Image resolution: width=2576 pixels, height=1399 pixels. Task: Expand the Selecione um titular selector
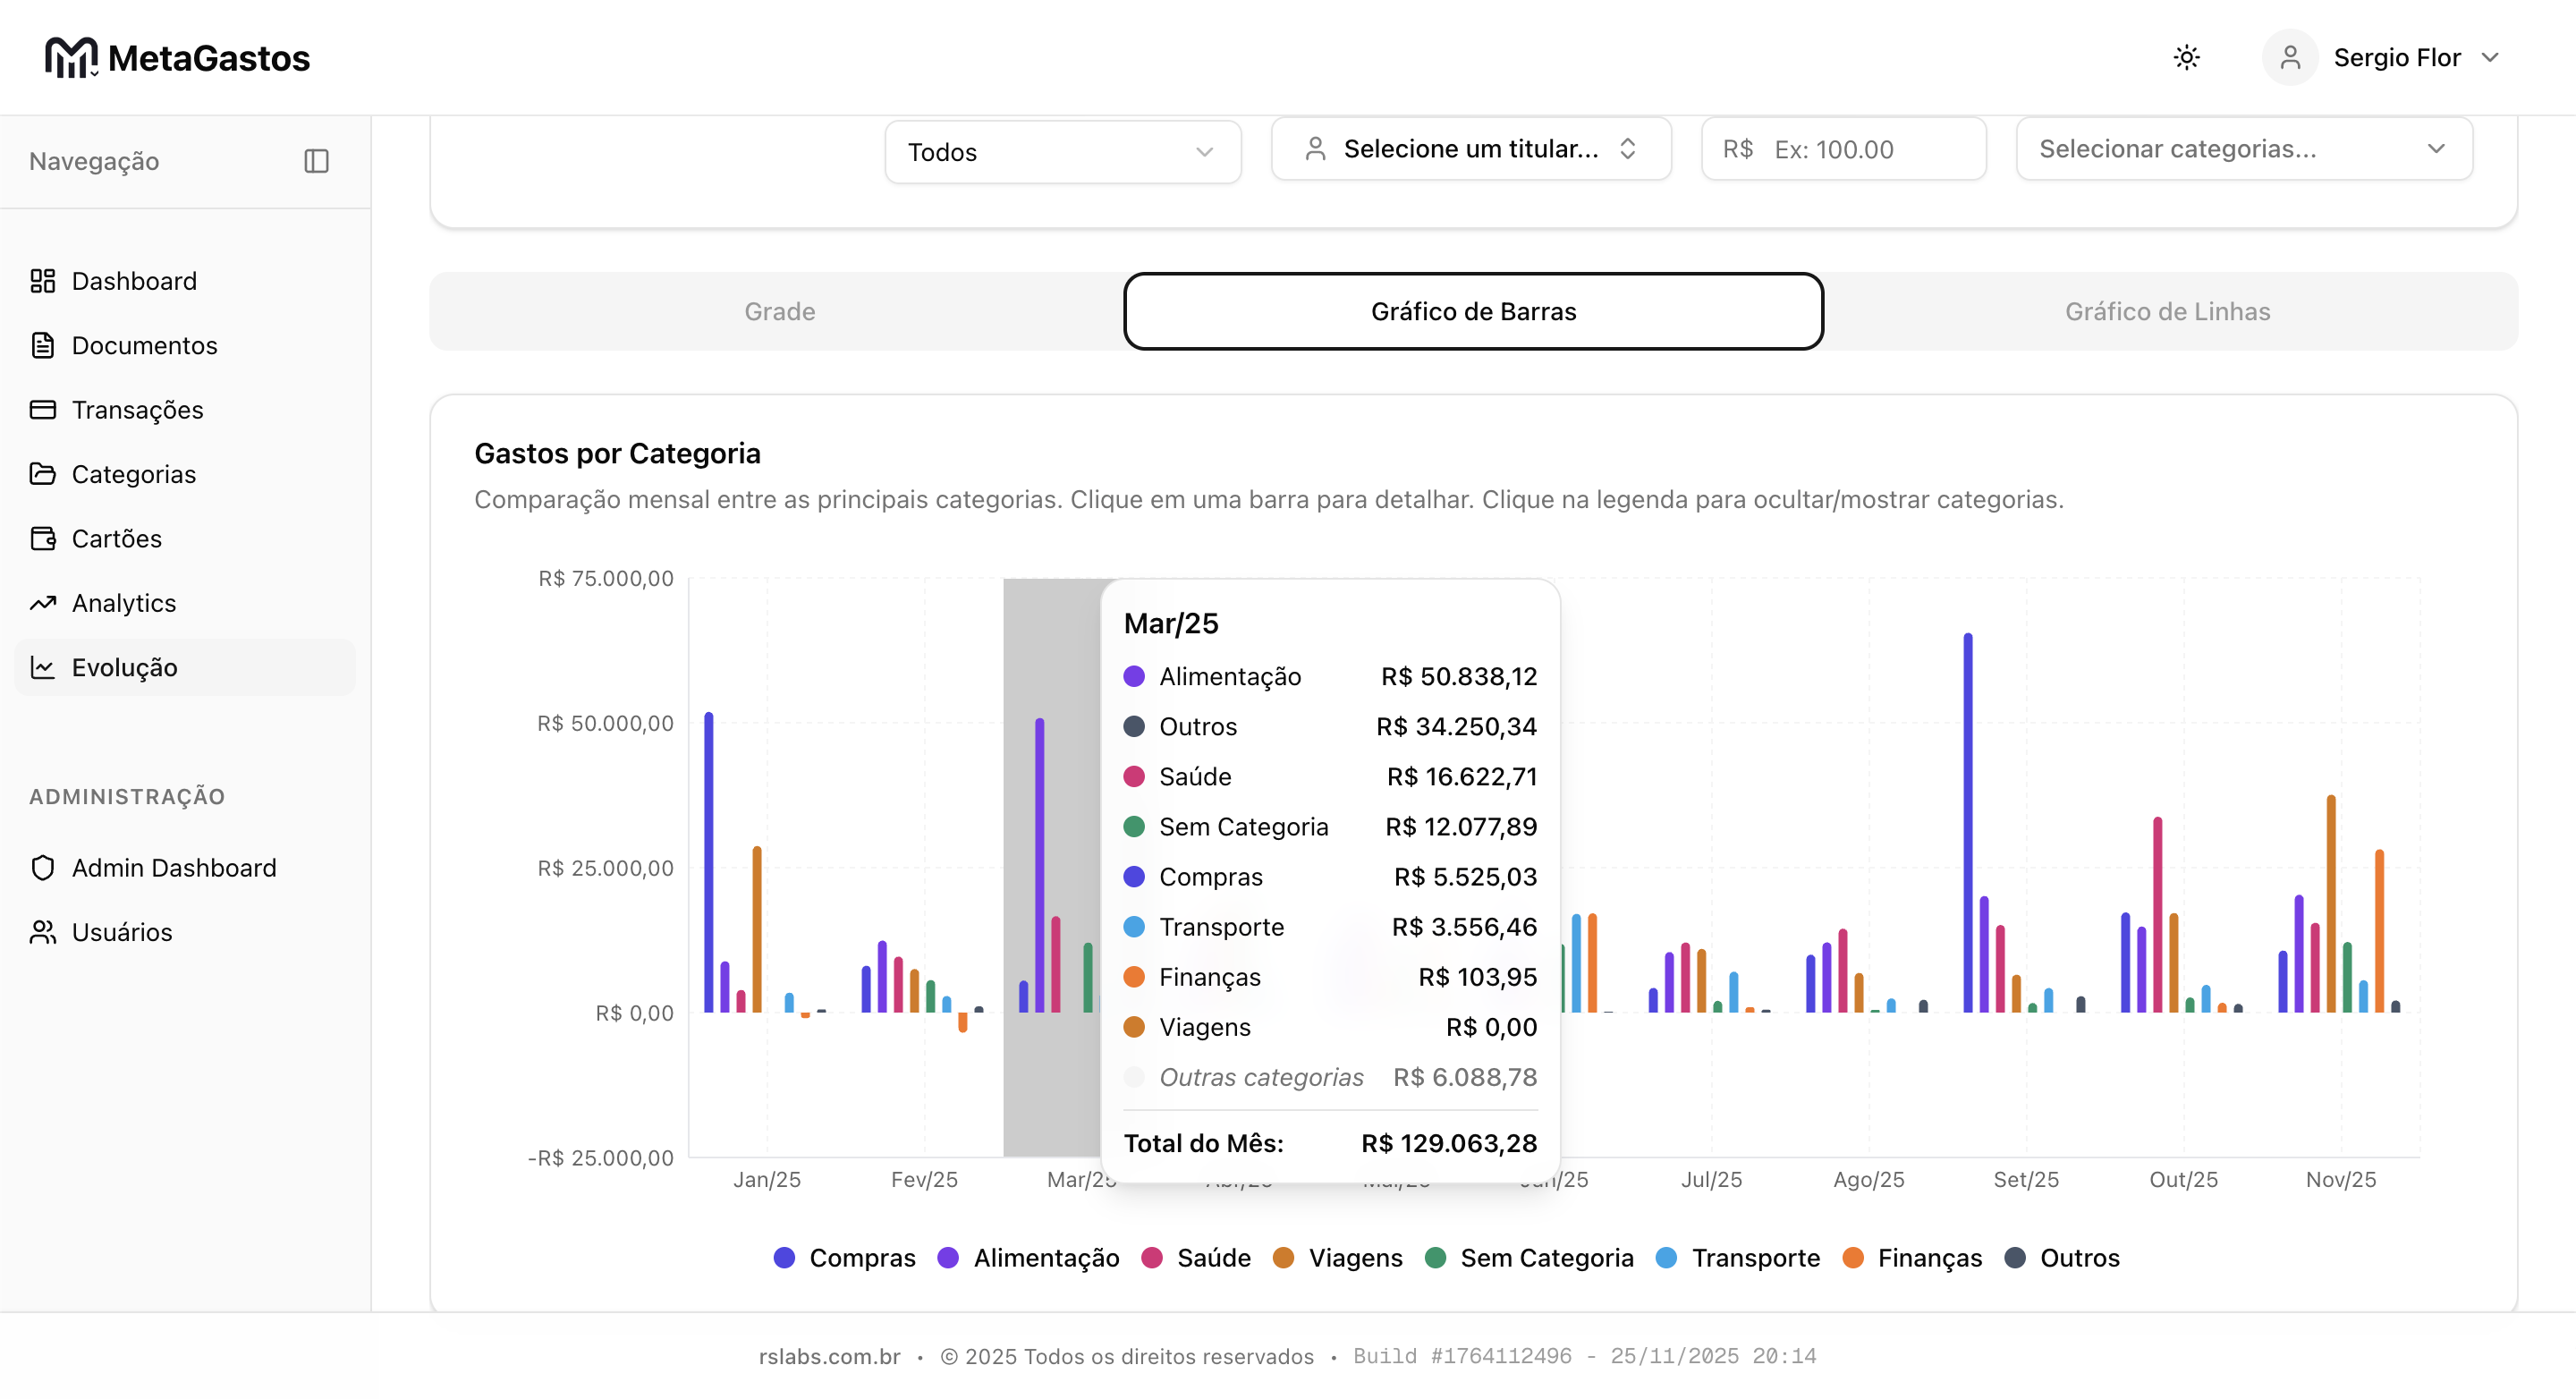tap(1470, 149)
